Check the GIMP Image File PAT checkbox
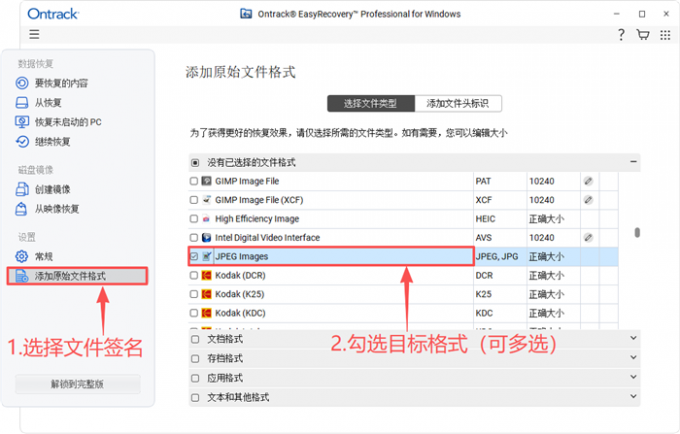The height and width of the screenshot is (434, 680). click(194, 181)
